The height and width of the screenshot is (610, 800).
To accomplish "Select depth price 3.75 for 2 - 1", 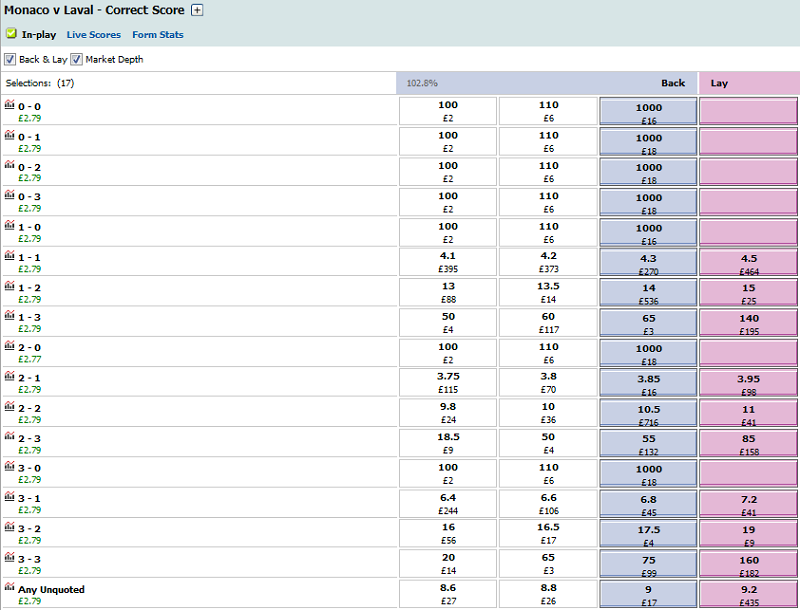I will (x=447, y=383).
